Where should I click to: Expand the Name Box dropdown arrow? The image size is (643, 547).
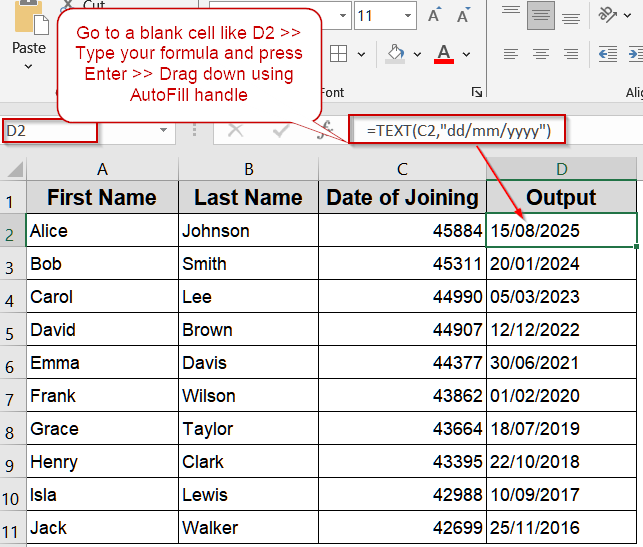pyautogui.click(x=164, y=131)
